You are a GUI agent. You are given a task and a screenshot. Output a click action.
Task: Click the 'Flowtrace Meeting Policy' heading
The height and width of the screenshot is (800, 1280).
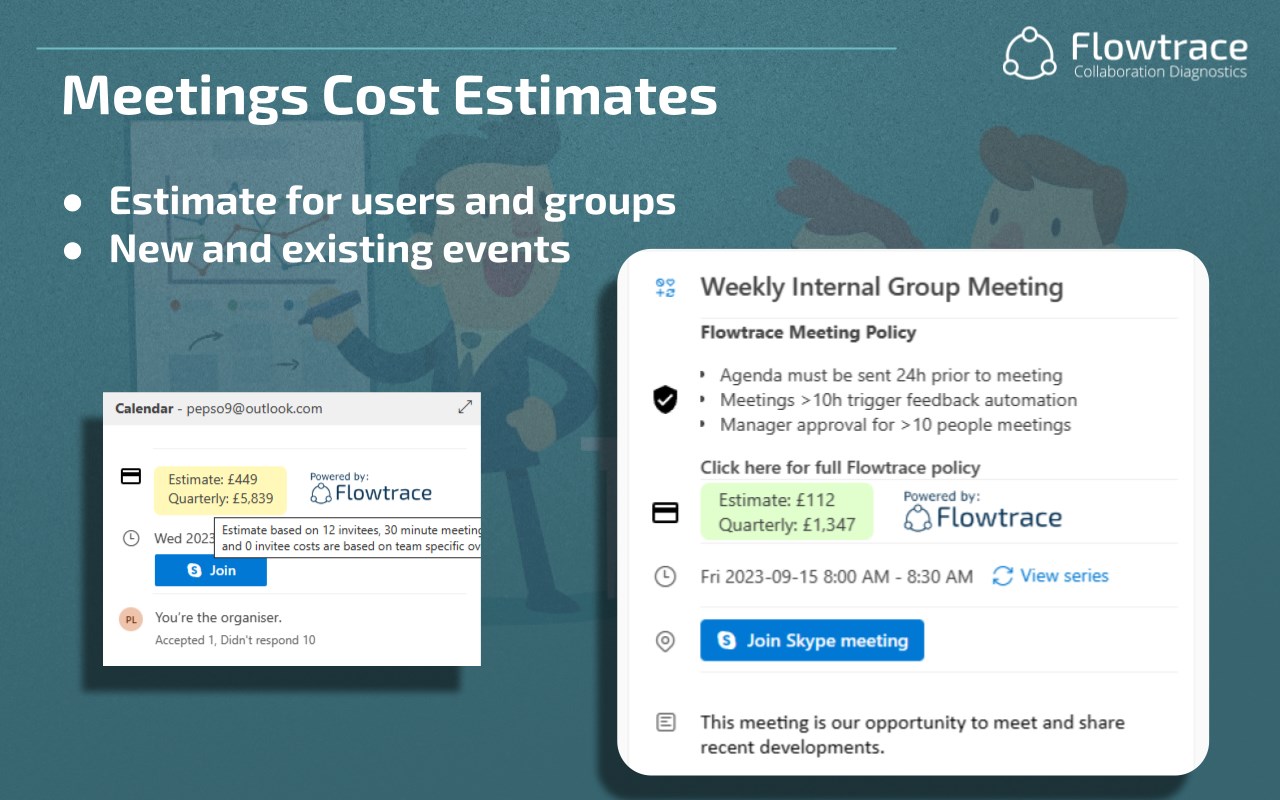click(x=808, y=332)
